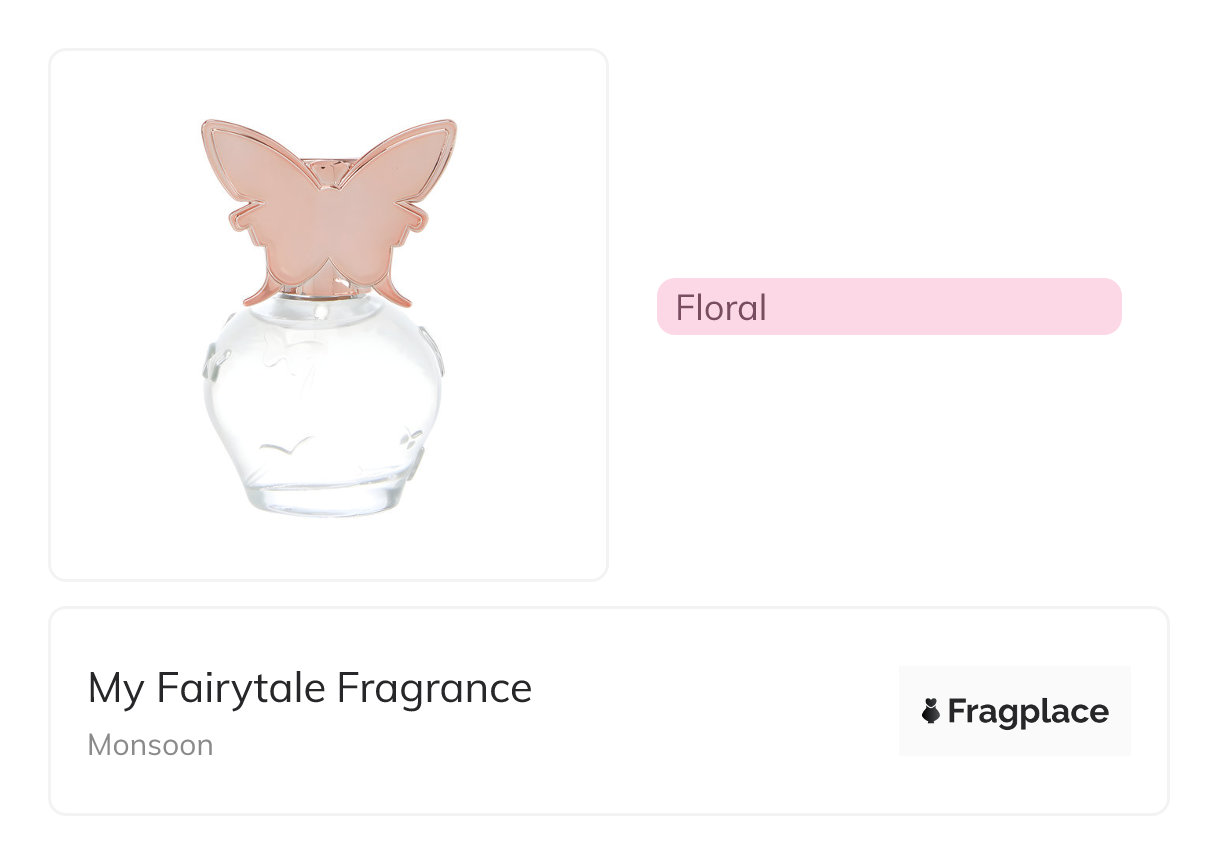Click the Fragplace bottle logo icon

(x=930, y=711)
